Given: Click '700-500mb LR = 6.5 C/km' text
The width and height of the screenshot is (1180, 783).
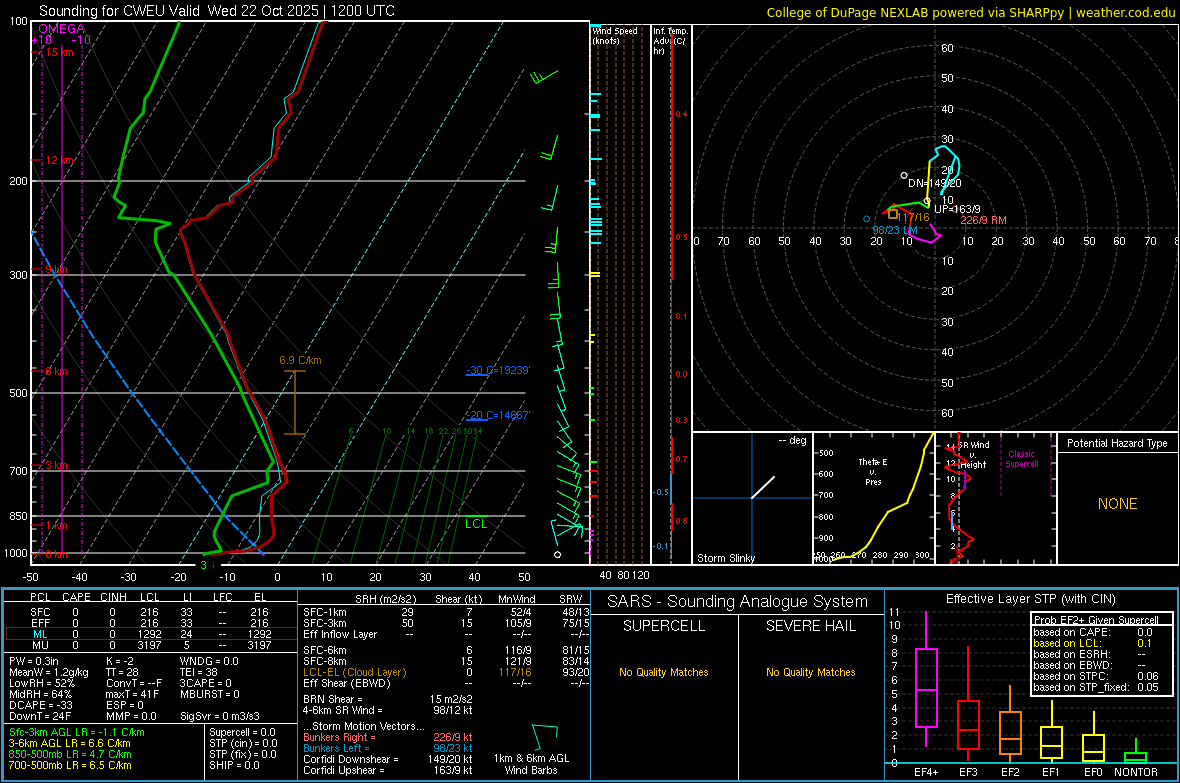Looking at the screenshot, I should click(70, 765).
